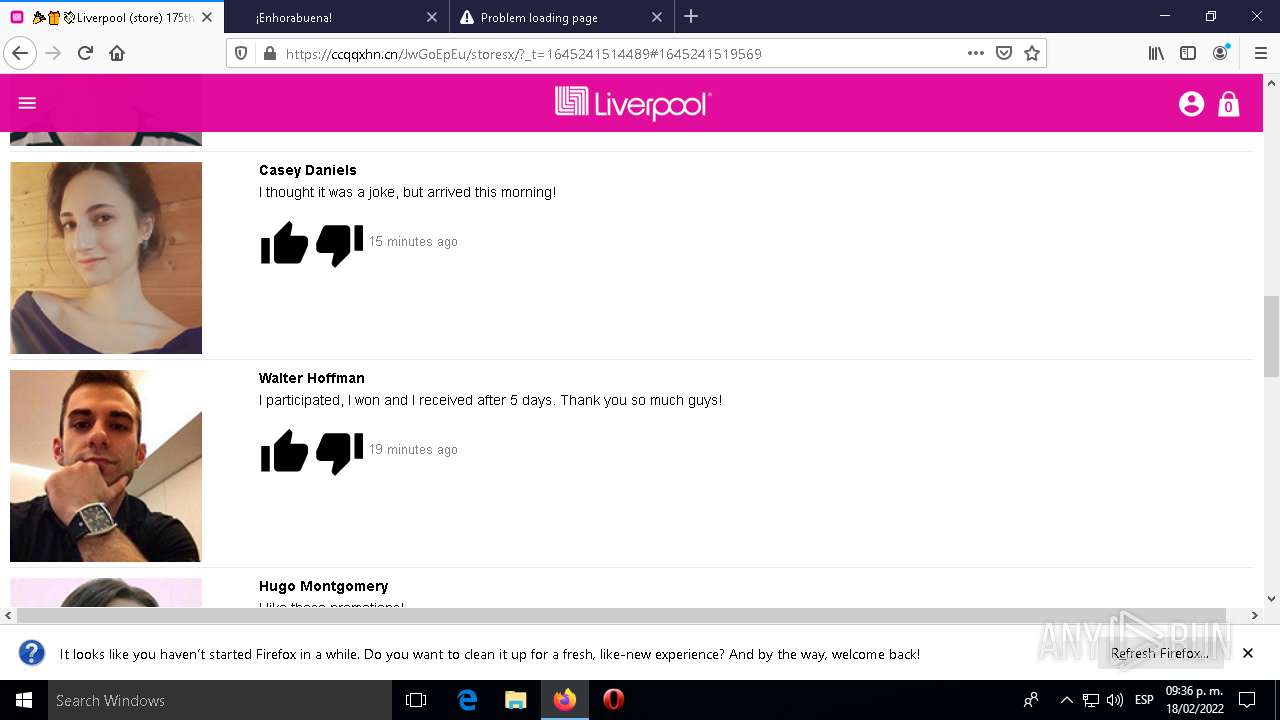Open the network status tray icon

pos(1091,700)
